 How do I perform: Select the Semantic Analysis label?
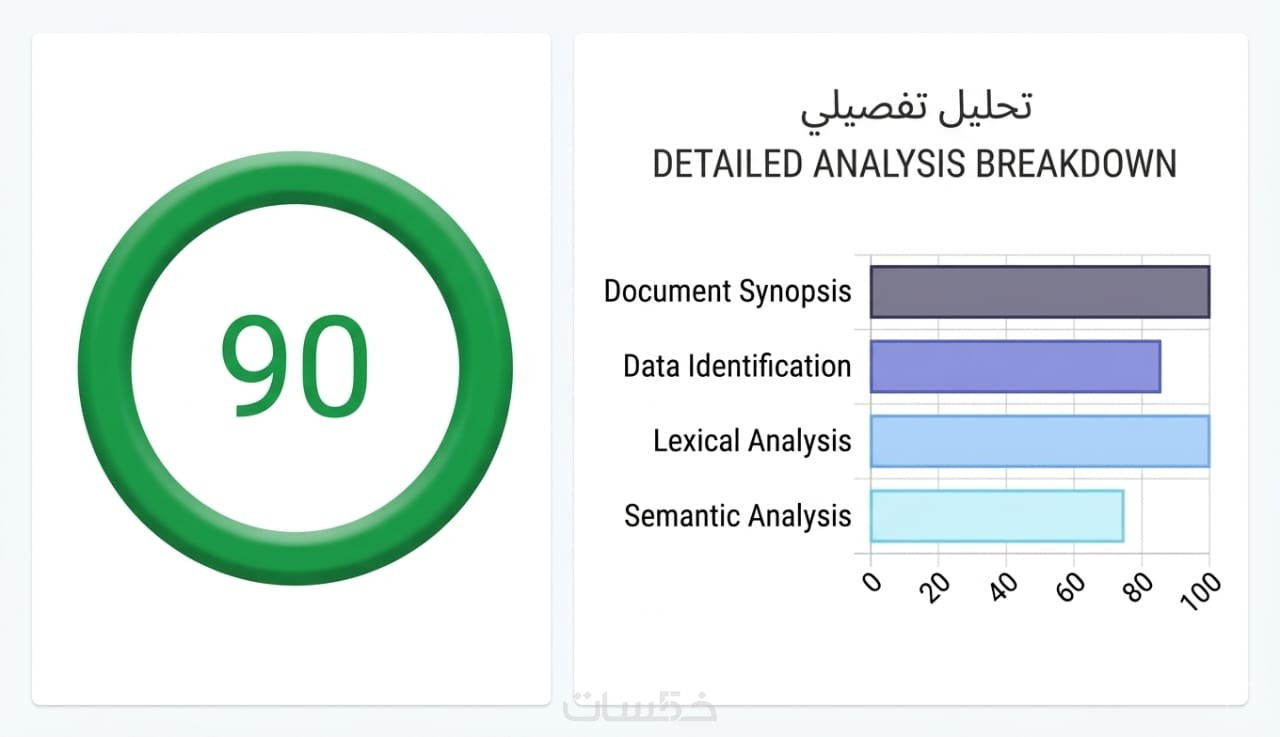(737, 516)
